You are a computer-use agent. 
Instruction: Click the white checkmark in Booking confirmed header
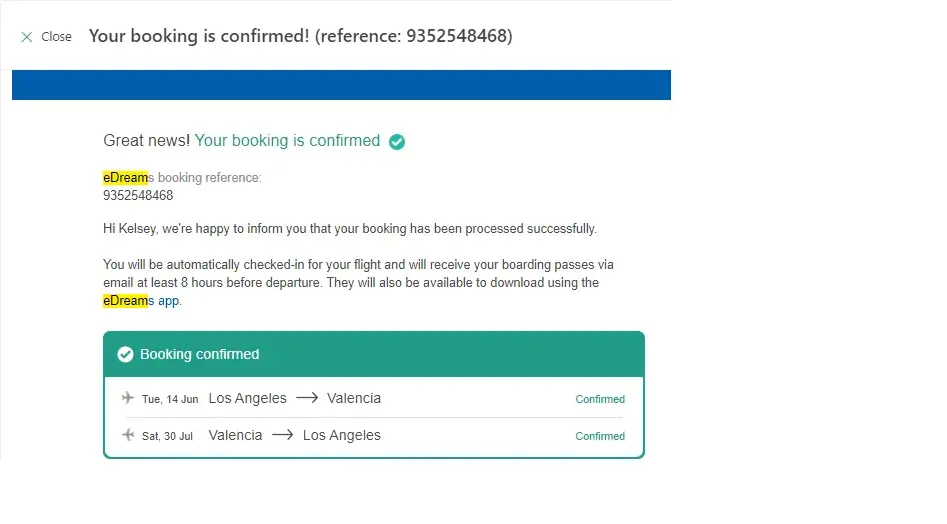point(125,354)
